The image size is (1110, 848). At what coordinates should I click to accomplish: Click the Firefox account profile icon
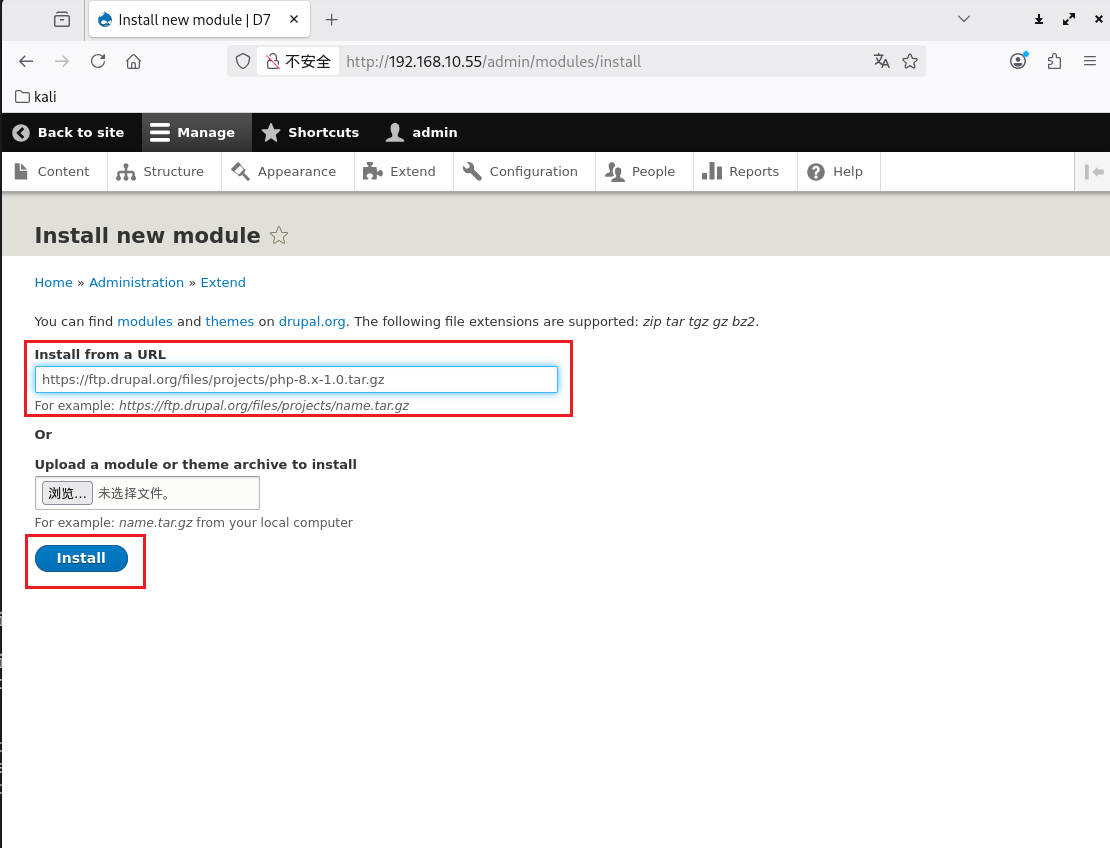pos(1018,61)
